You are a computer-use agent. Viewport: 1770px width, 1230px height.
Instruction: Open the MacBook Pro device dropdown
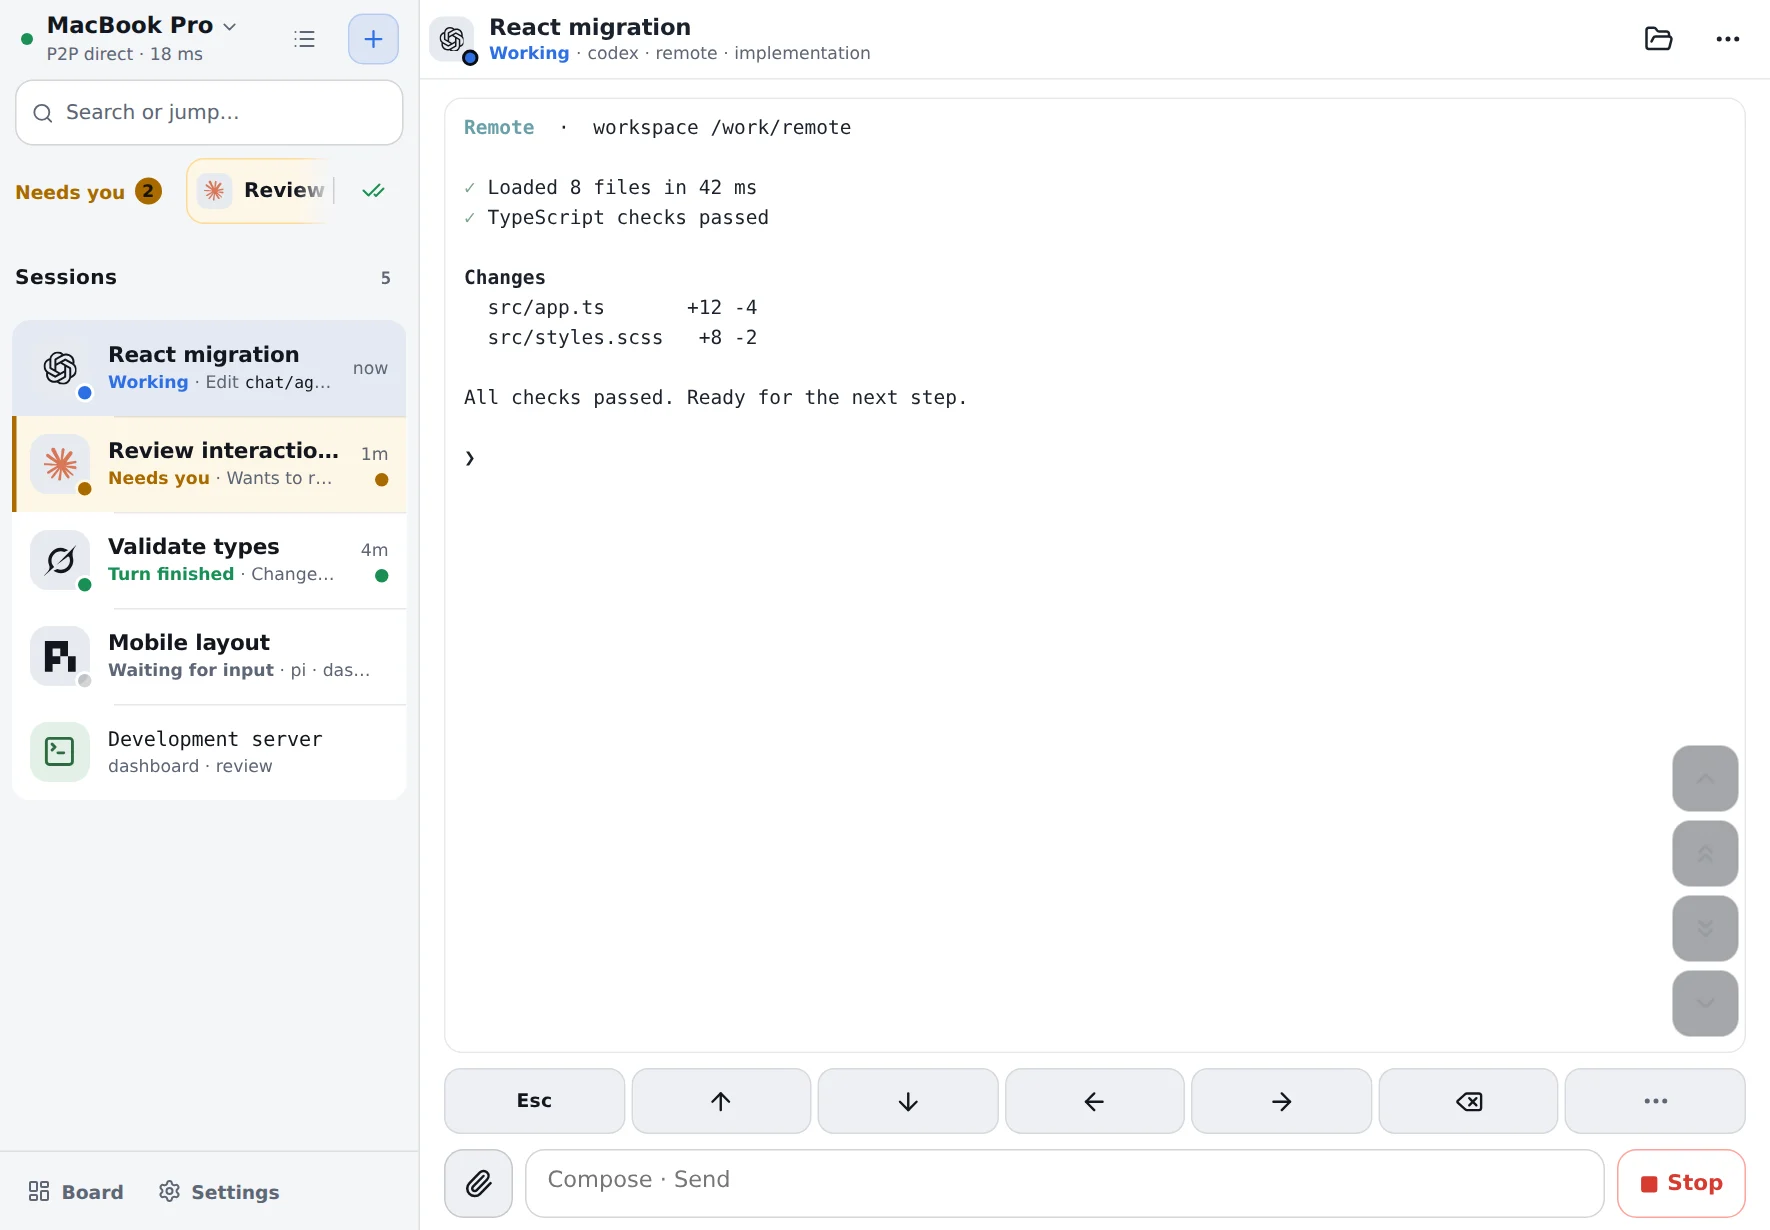coord(141,25)
